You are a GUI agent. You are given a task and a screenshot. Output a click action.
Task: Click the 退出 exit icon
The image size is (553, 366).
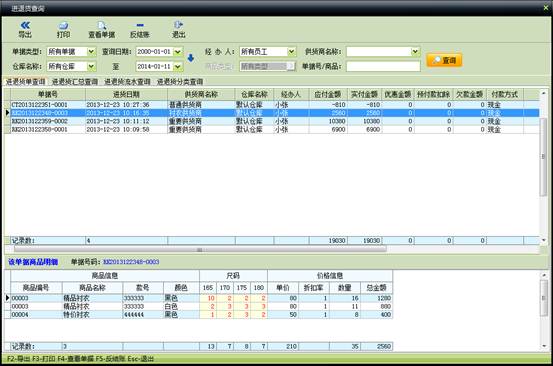pos(178,30)
